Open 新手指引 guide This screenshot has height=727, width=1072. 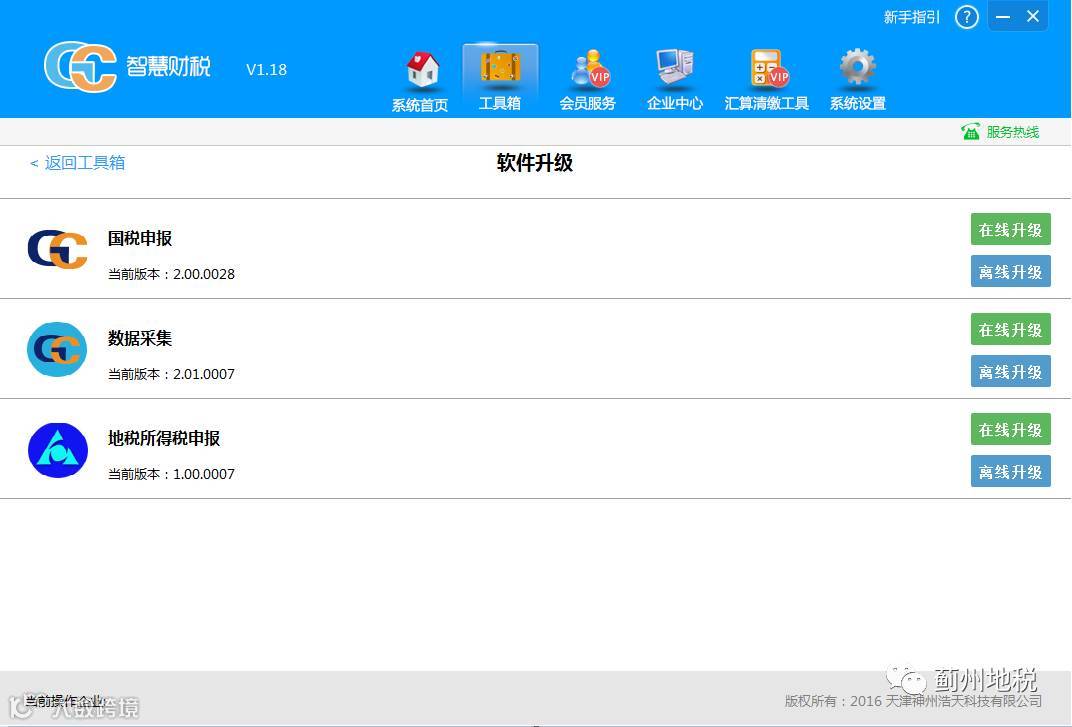click(911, 17)
